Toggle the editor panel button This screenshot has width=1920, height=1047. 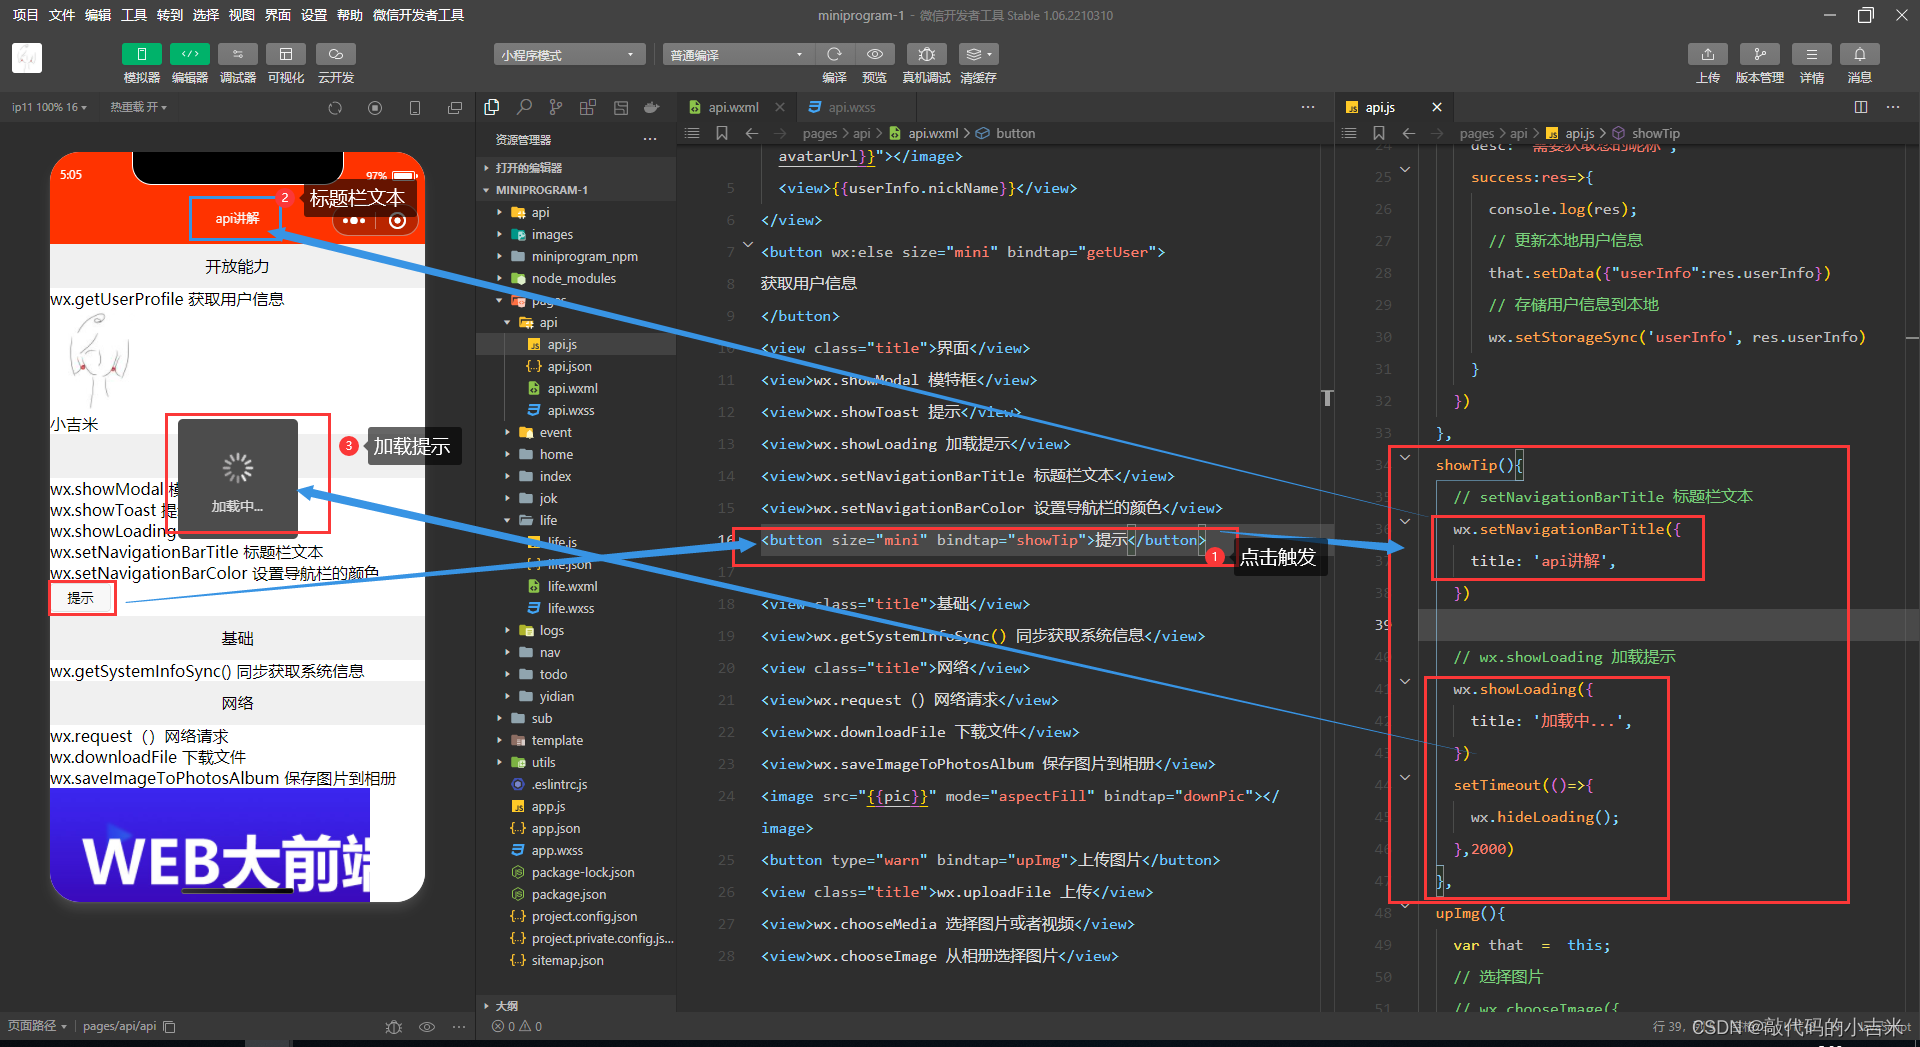pyautogui.click(x=189, y=54)
